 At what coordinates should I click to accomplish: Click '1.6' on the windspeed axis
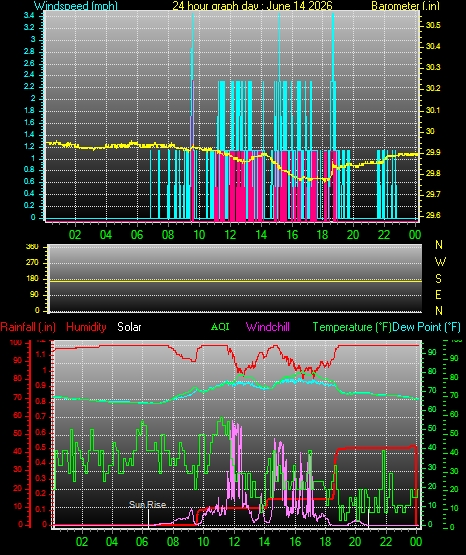(29, 122)
